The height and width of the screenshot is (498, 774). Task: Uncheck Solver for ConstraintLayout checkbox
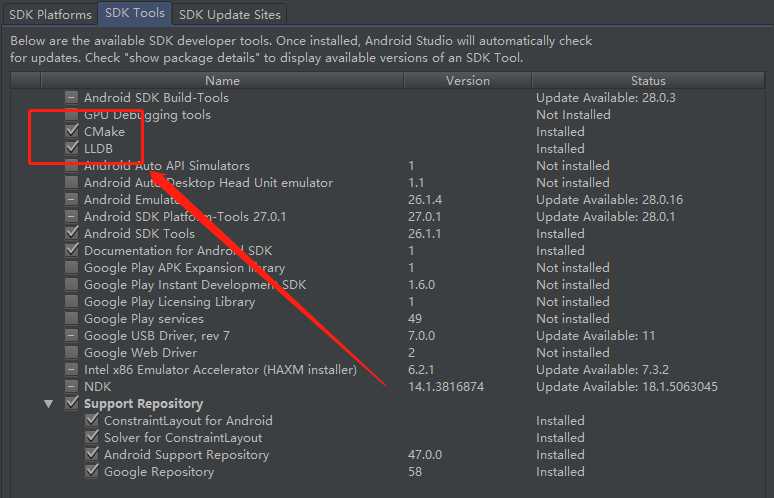click(x=92, y=437)
